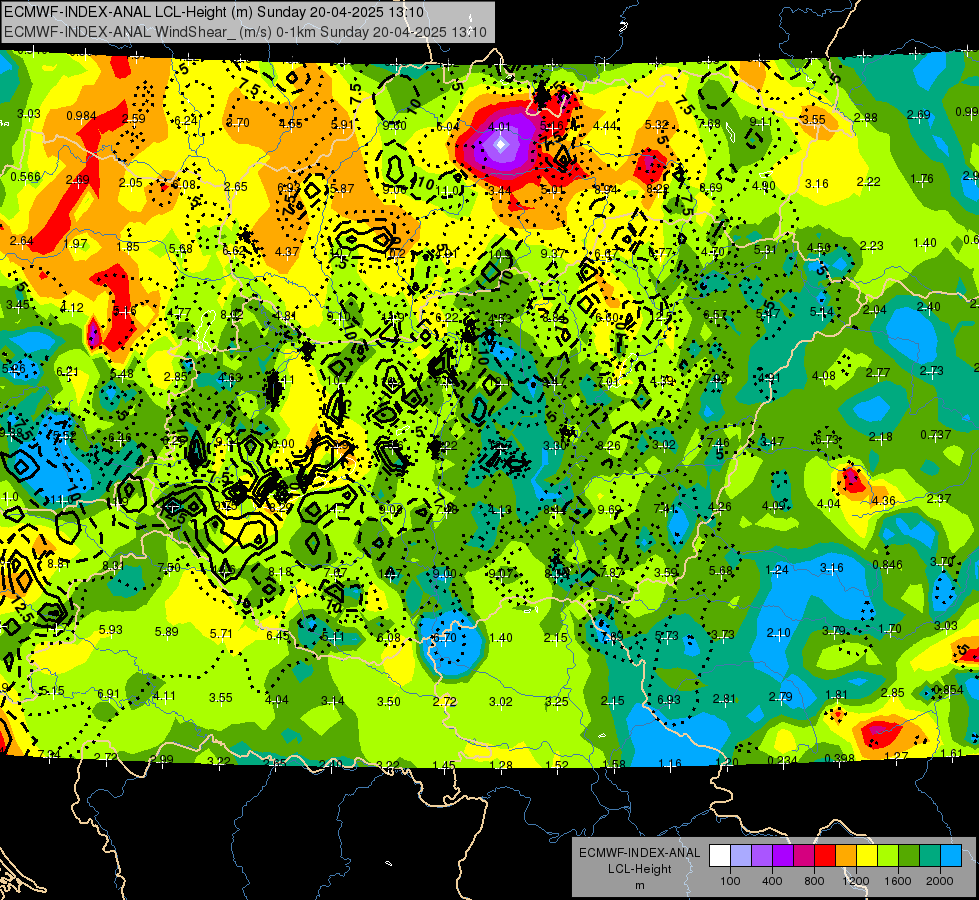Click the unit label m in legend
The image size is (979, 900).
639,886
